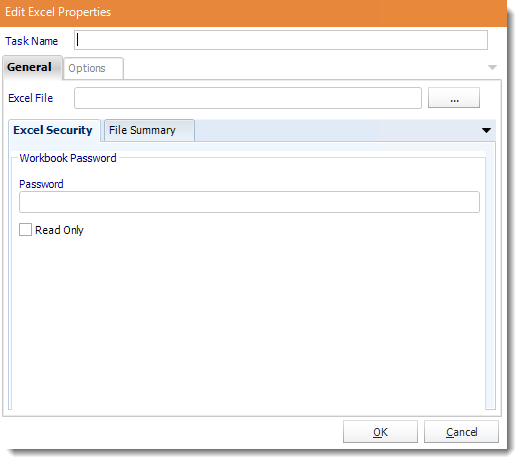
Task: Click the Password label above the field
Action: click(41, 184)
